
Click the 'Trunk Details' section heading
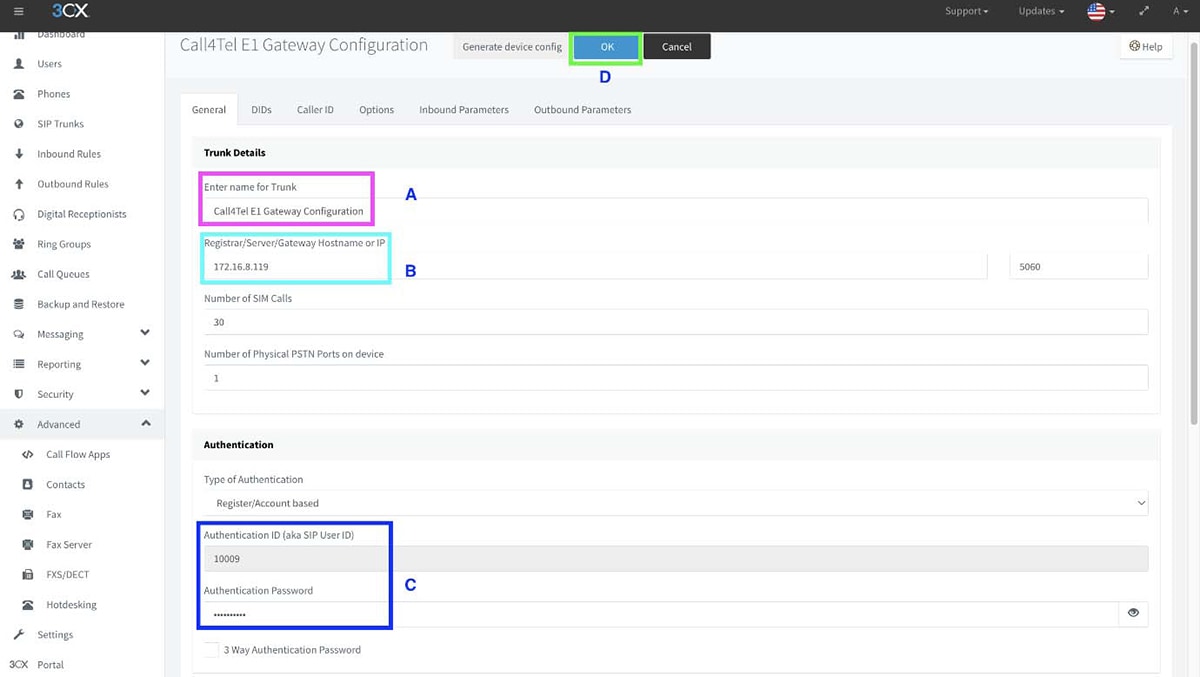point(235,153)
